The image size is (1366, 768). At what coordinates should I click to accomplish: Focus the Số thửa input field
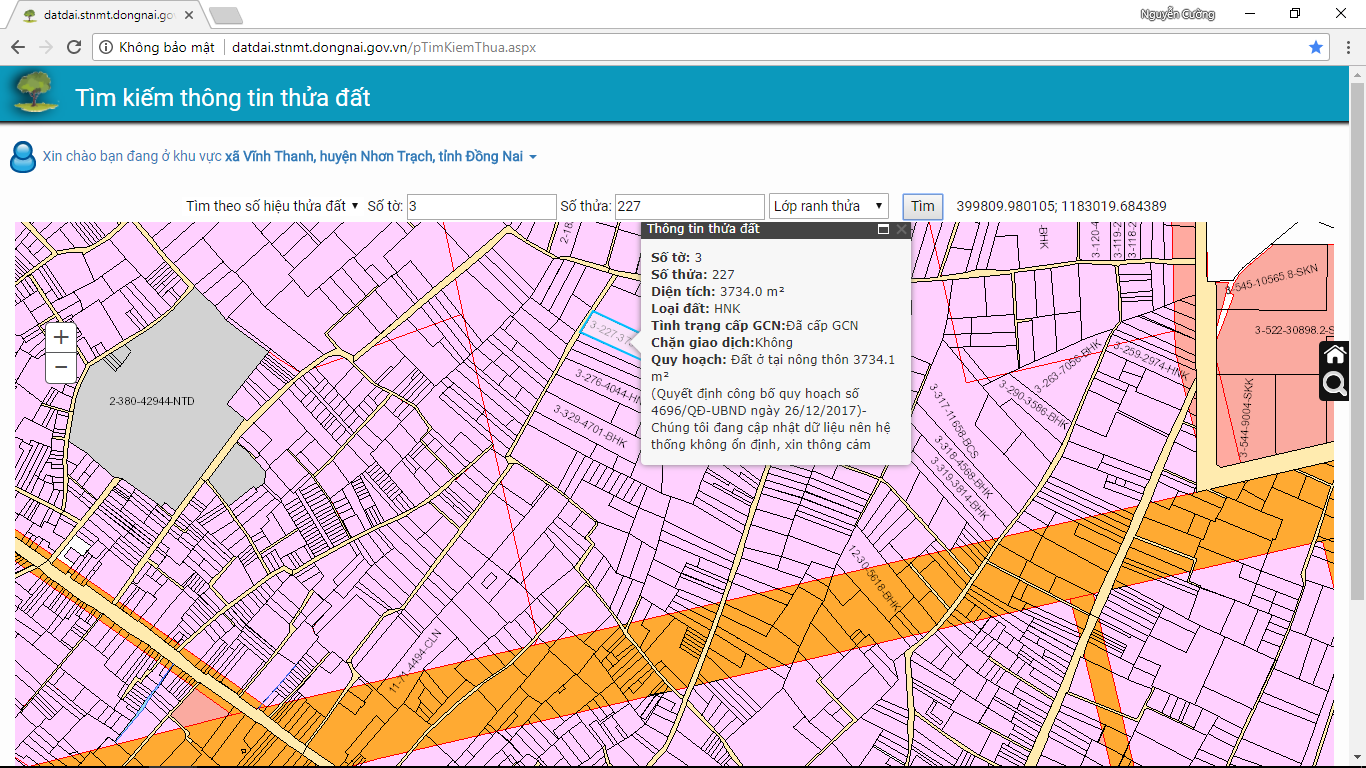[690, 206]
